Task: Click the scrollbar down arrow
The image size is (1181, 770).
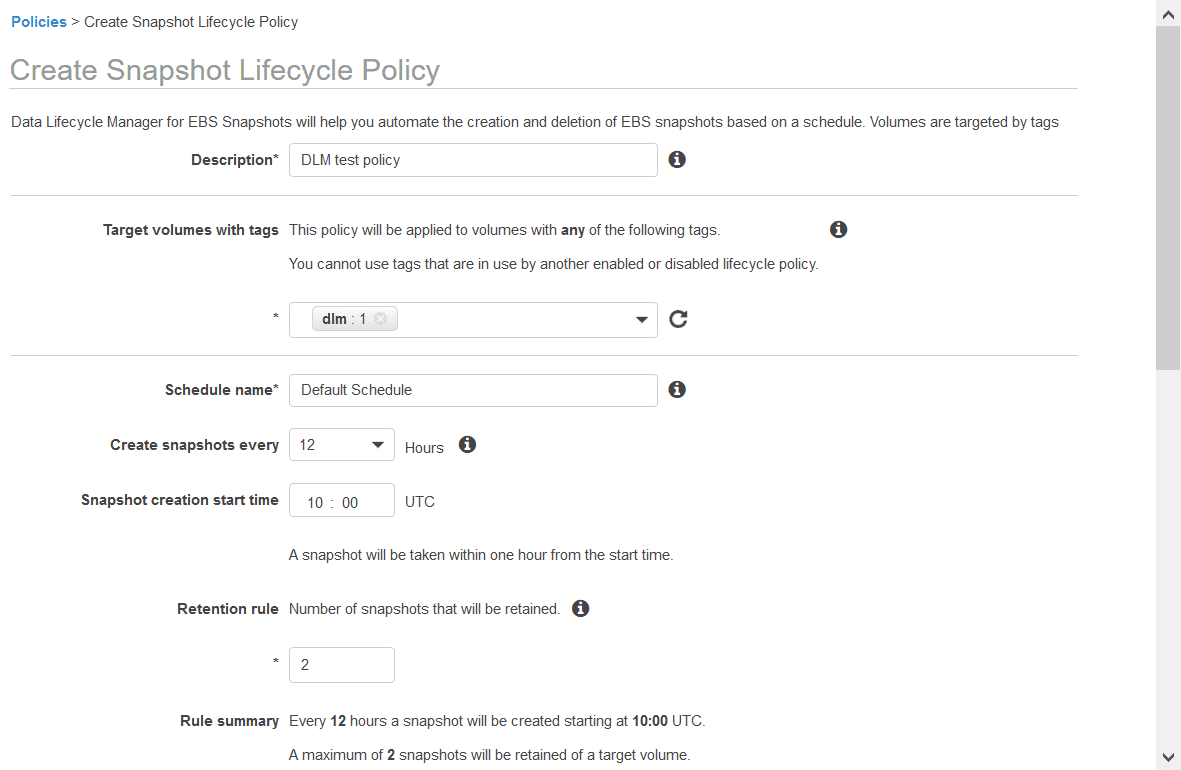Action: click(x=1168, y=757)
